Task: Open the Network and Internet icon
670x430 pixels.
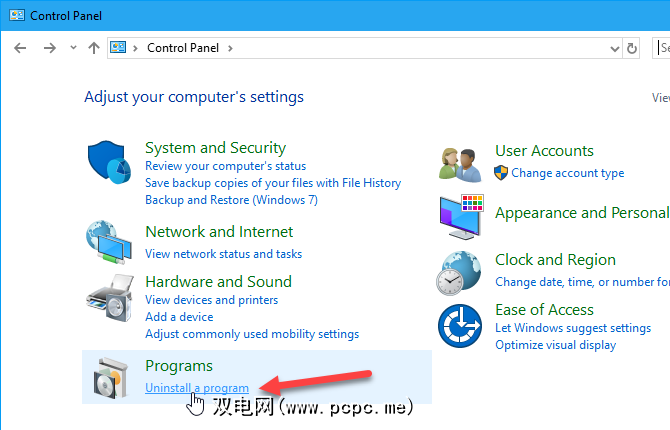Action: [110, 241]
